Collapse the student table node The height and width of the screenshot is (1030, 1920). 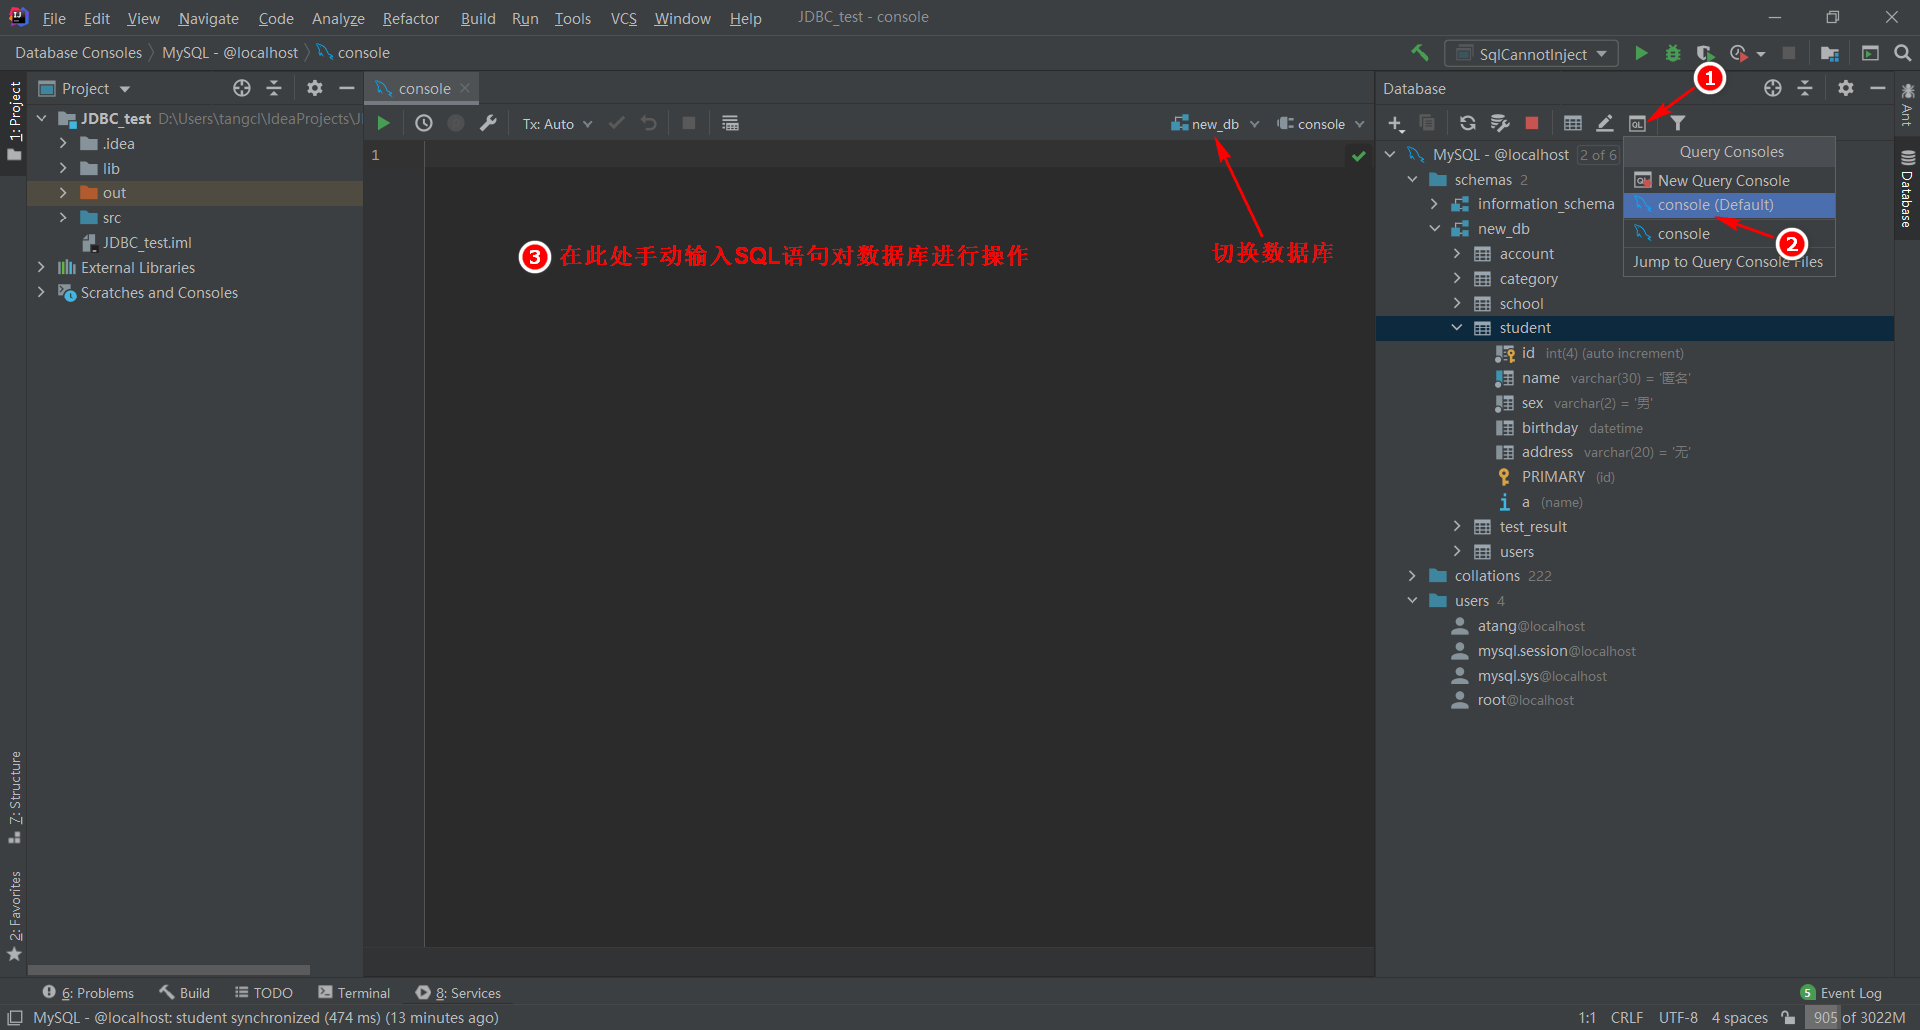click(x=1457, y=327)
